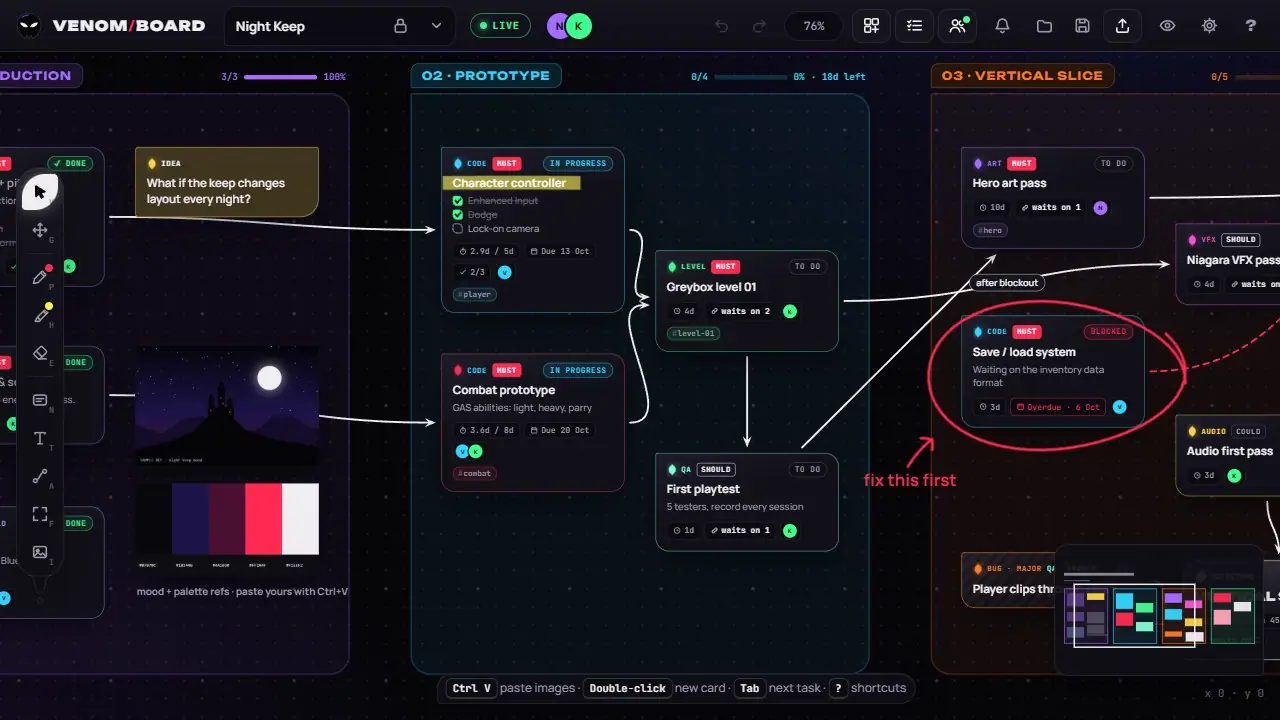Select the 03 · VERTICAL SLICE column header
The height and width of the screenshot is (720, 1280).
tap(1022, 76)
